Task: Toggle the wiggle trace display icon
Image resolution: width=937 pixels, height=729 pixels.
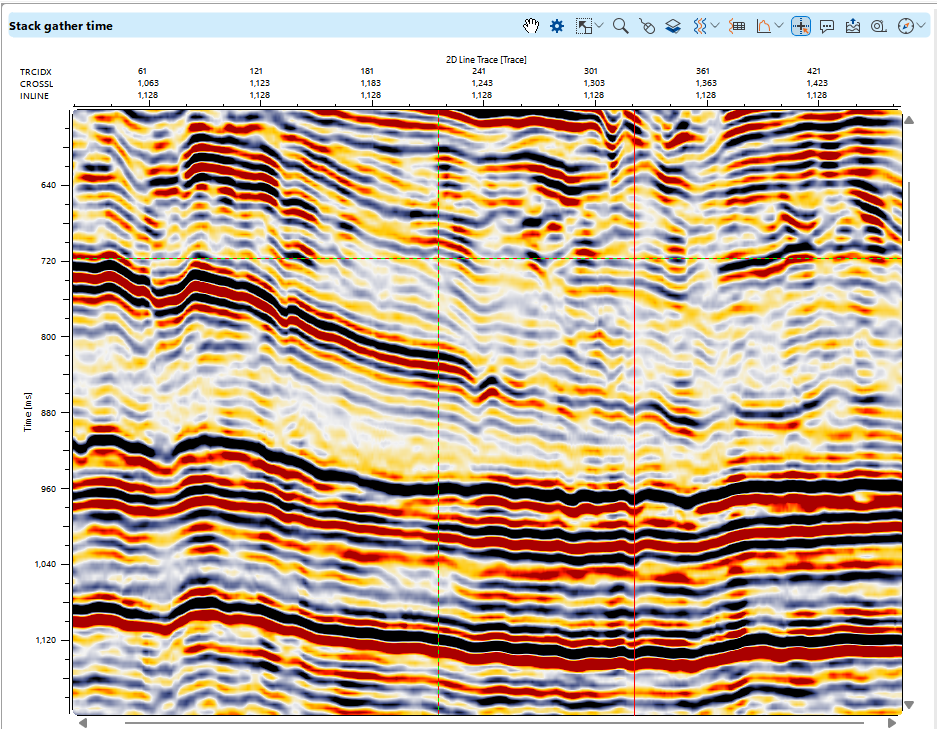Action: pos(703,26)
